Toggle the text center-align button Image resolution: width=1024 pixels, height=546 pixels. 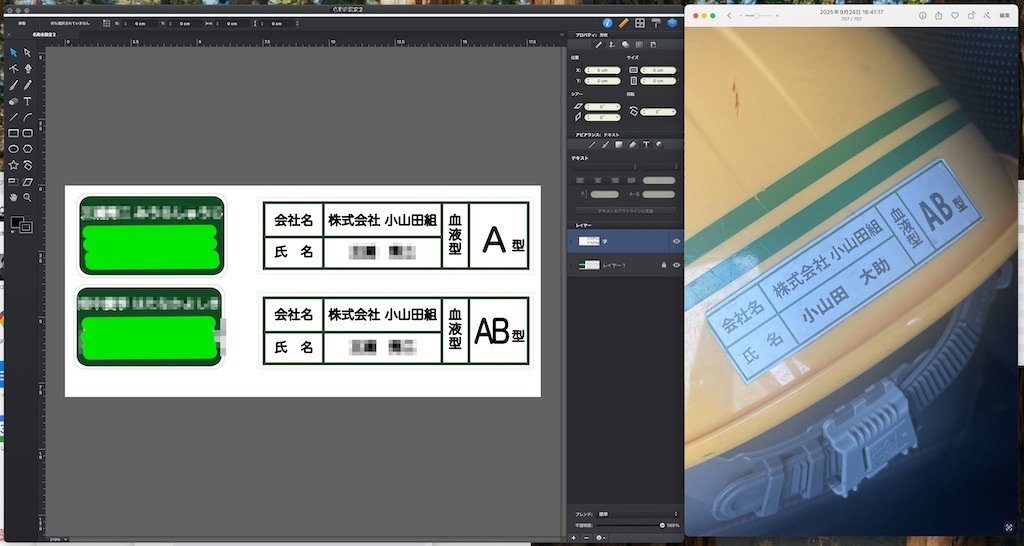(x=598, y=181)
